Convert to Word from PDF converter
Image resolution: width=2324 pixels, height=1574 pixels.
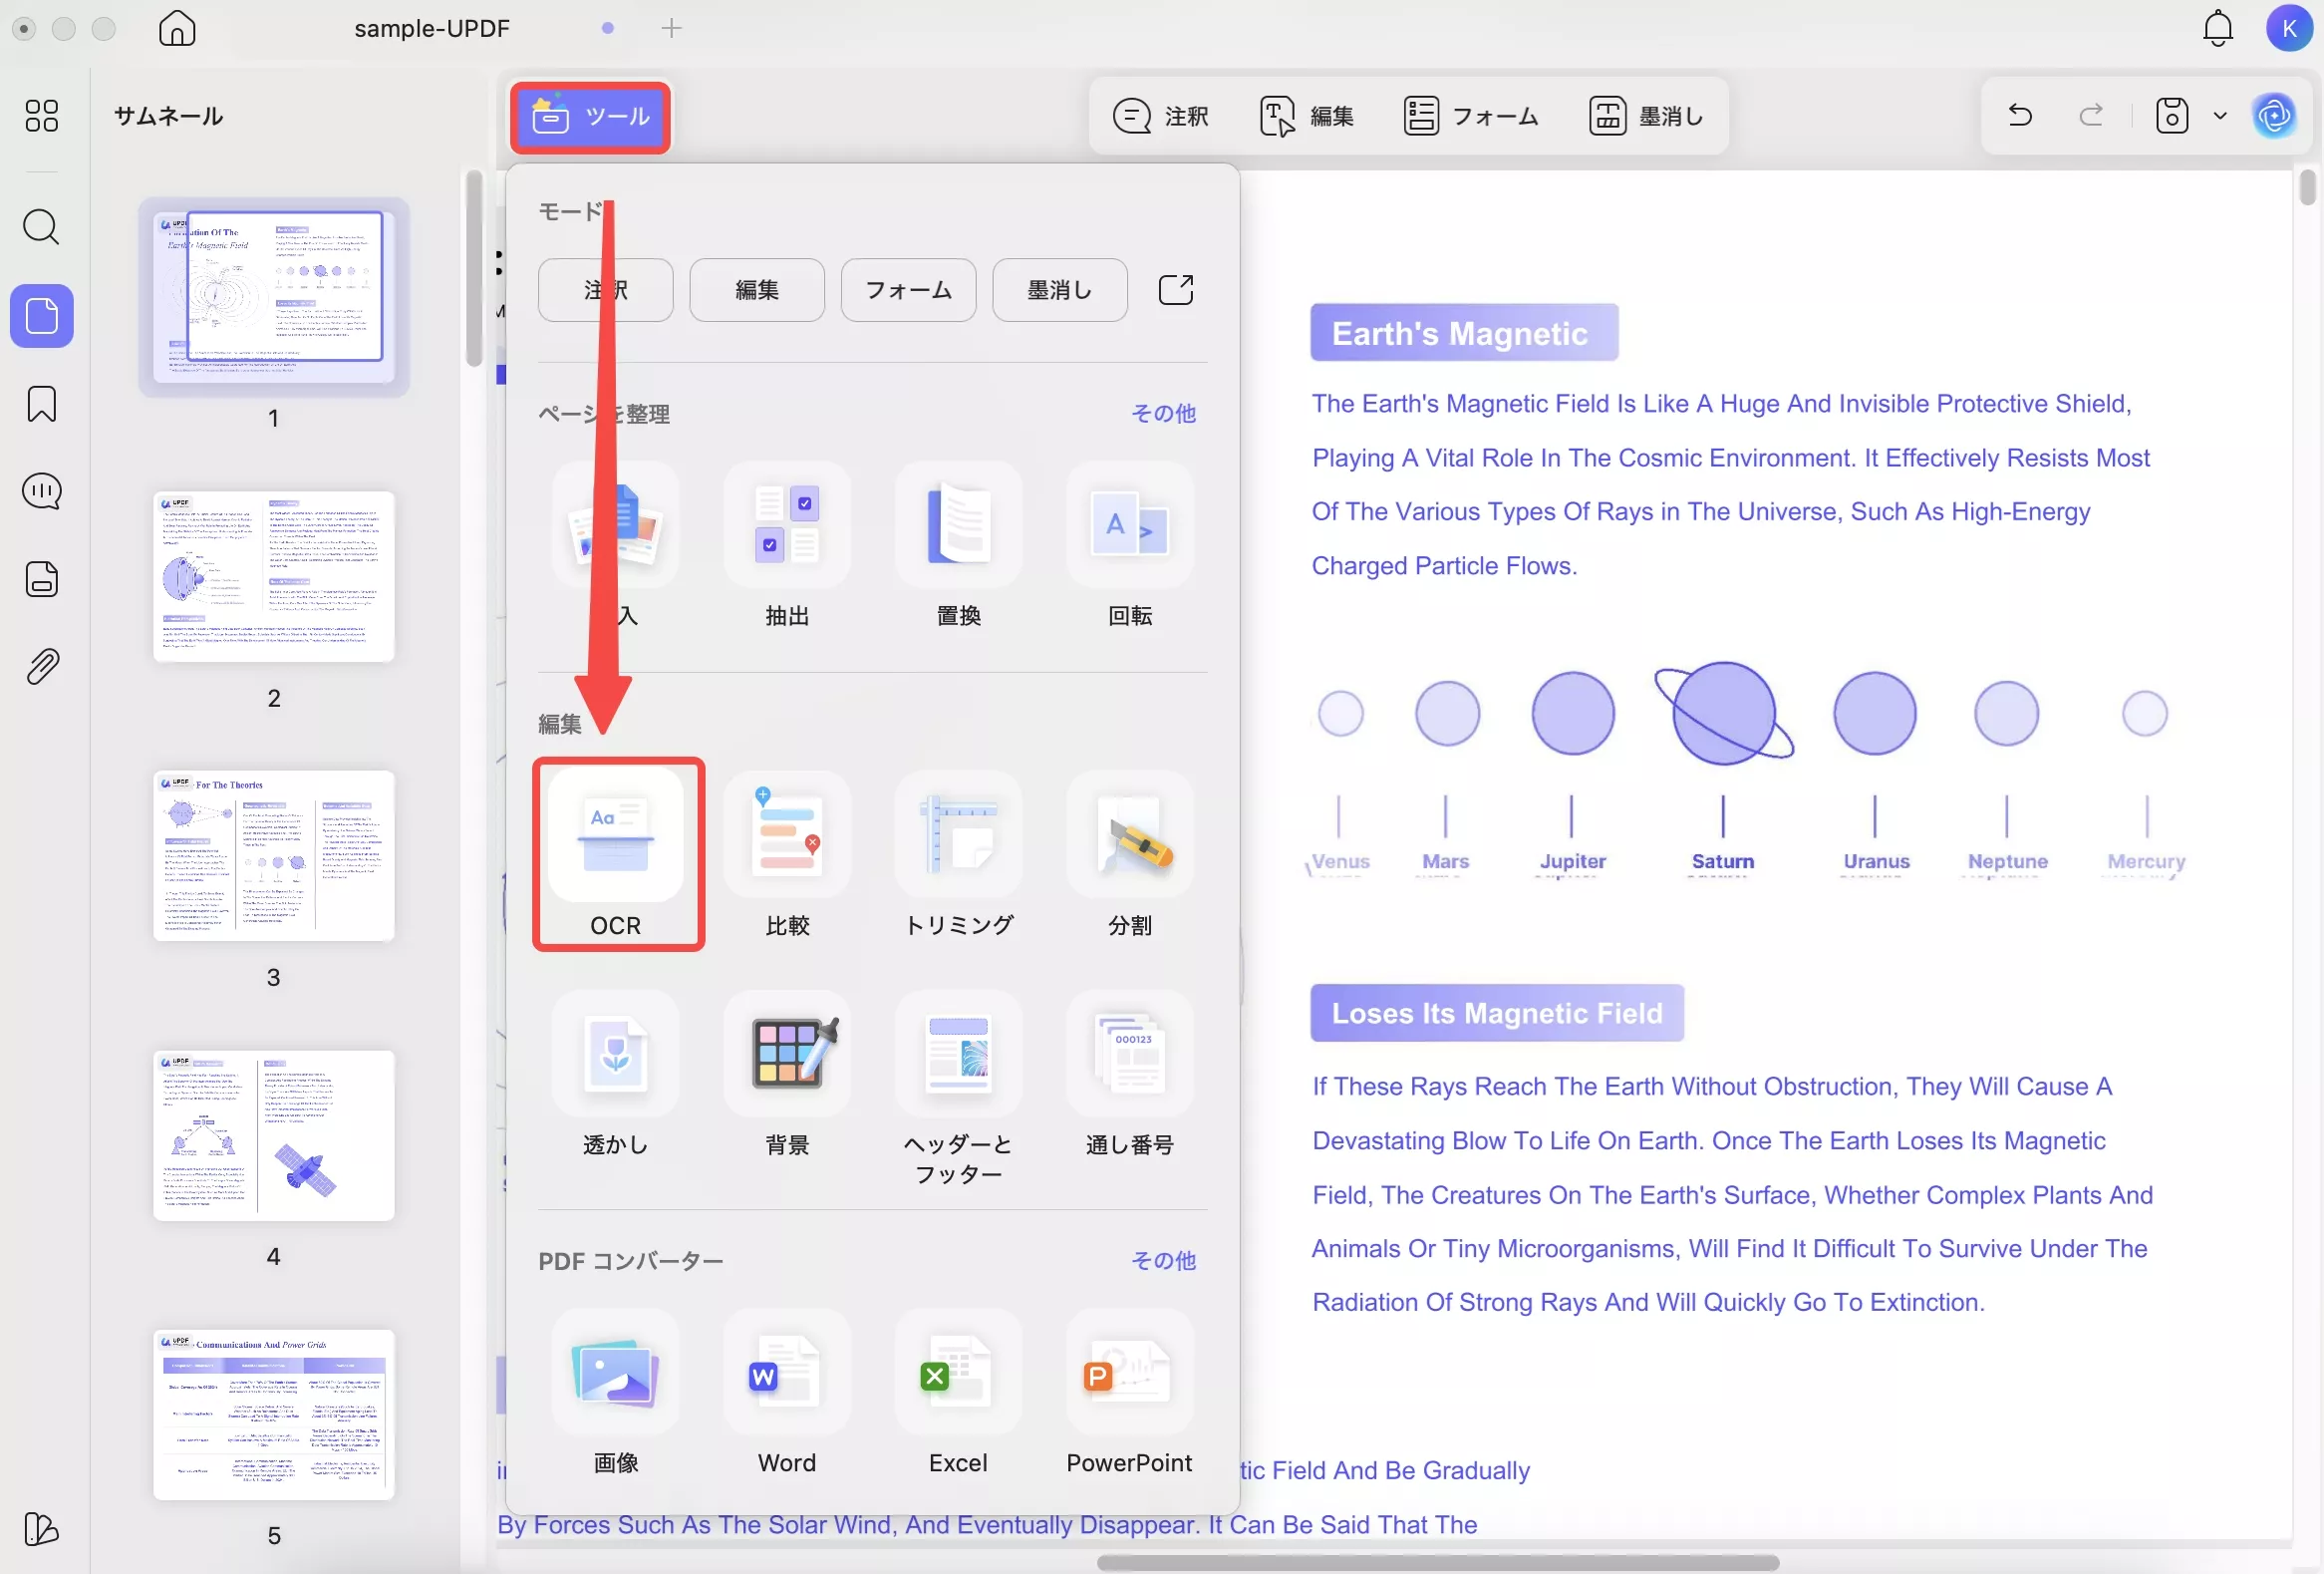787,1373
